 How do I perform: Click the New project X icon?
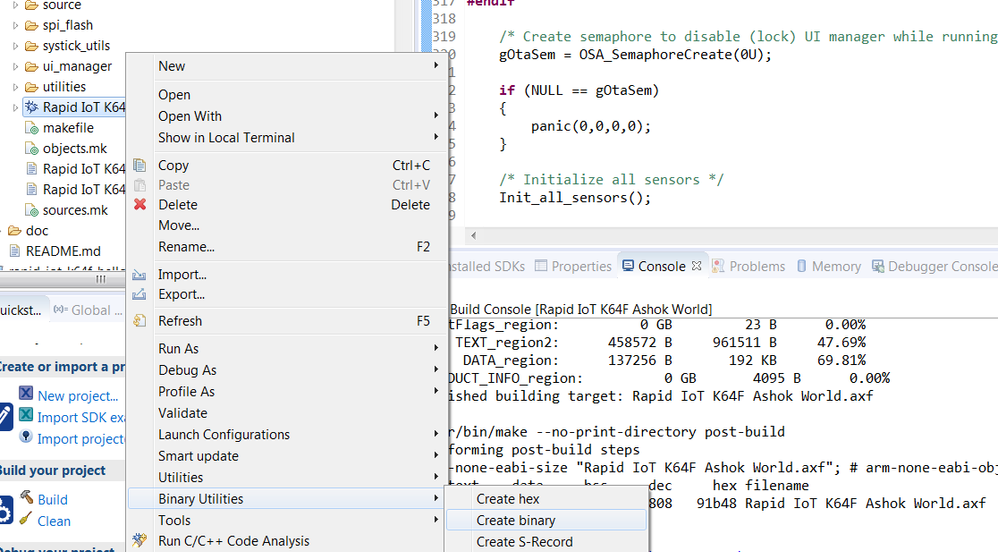click(26, 394)
